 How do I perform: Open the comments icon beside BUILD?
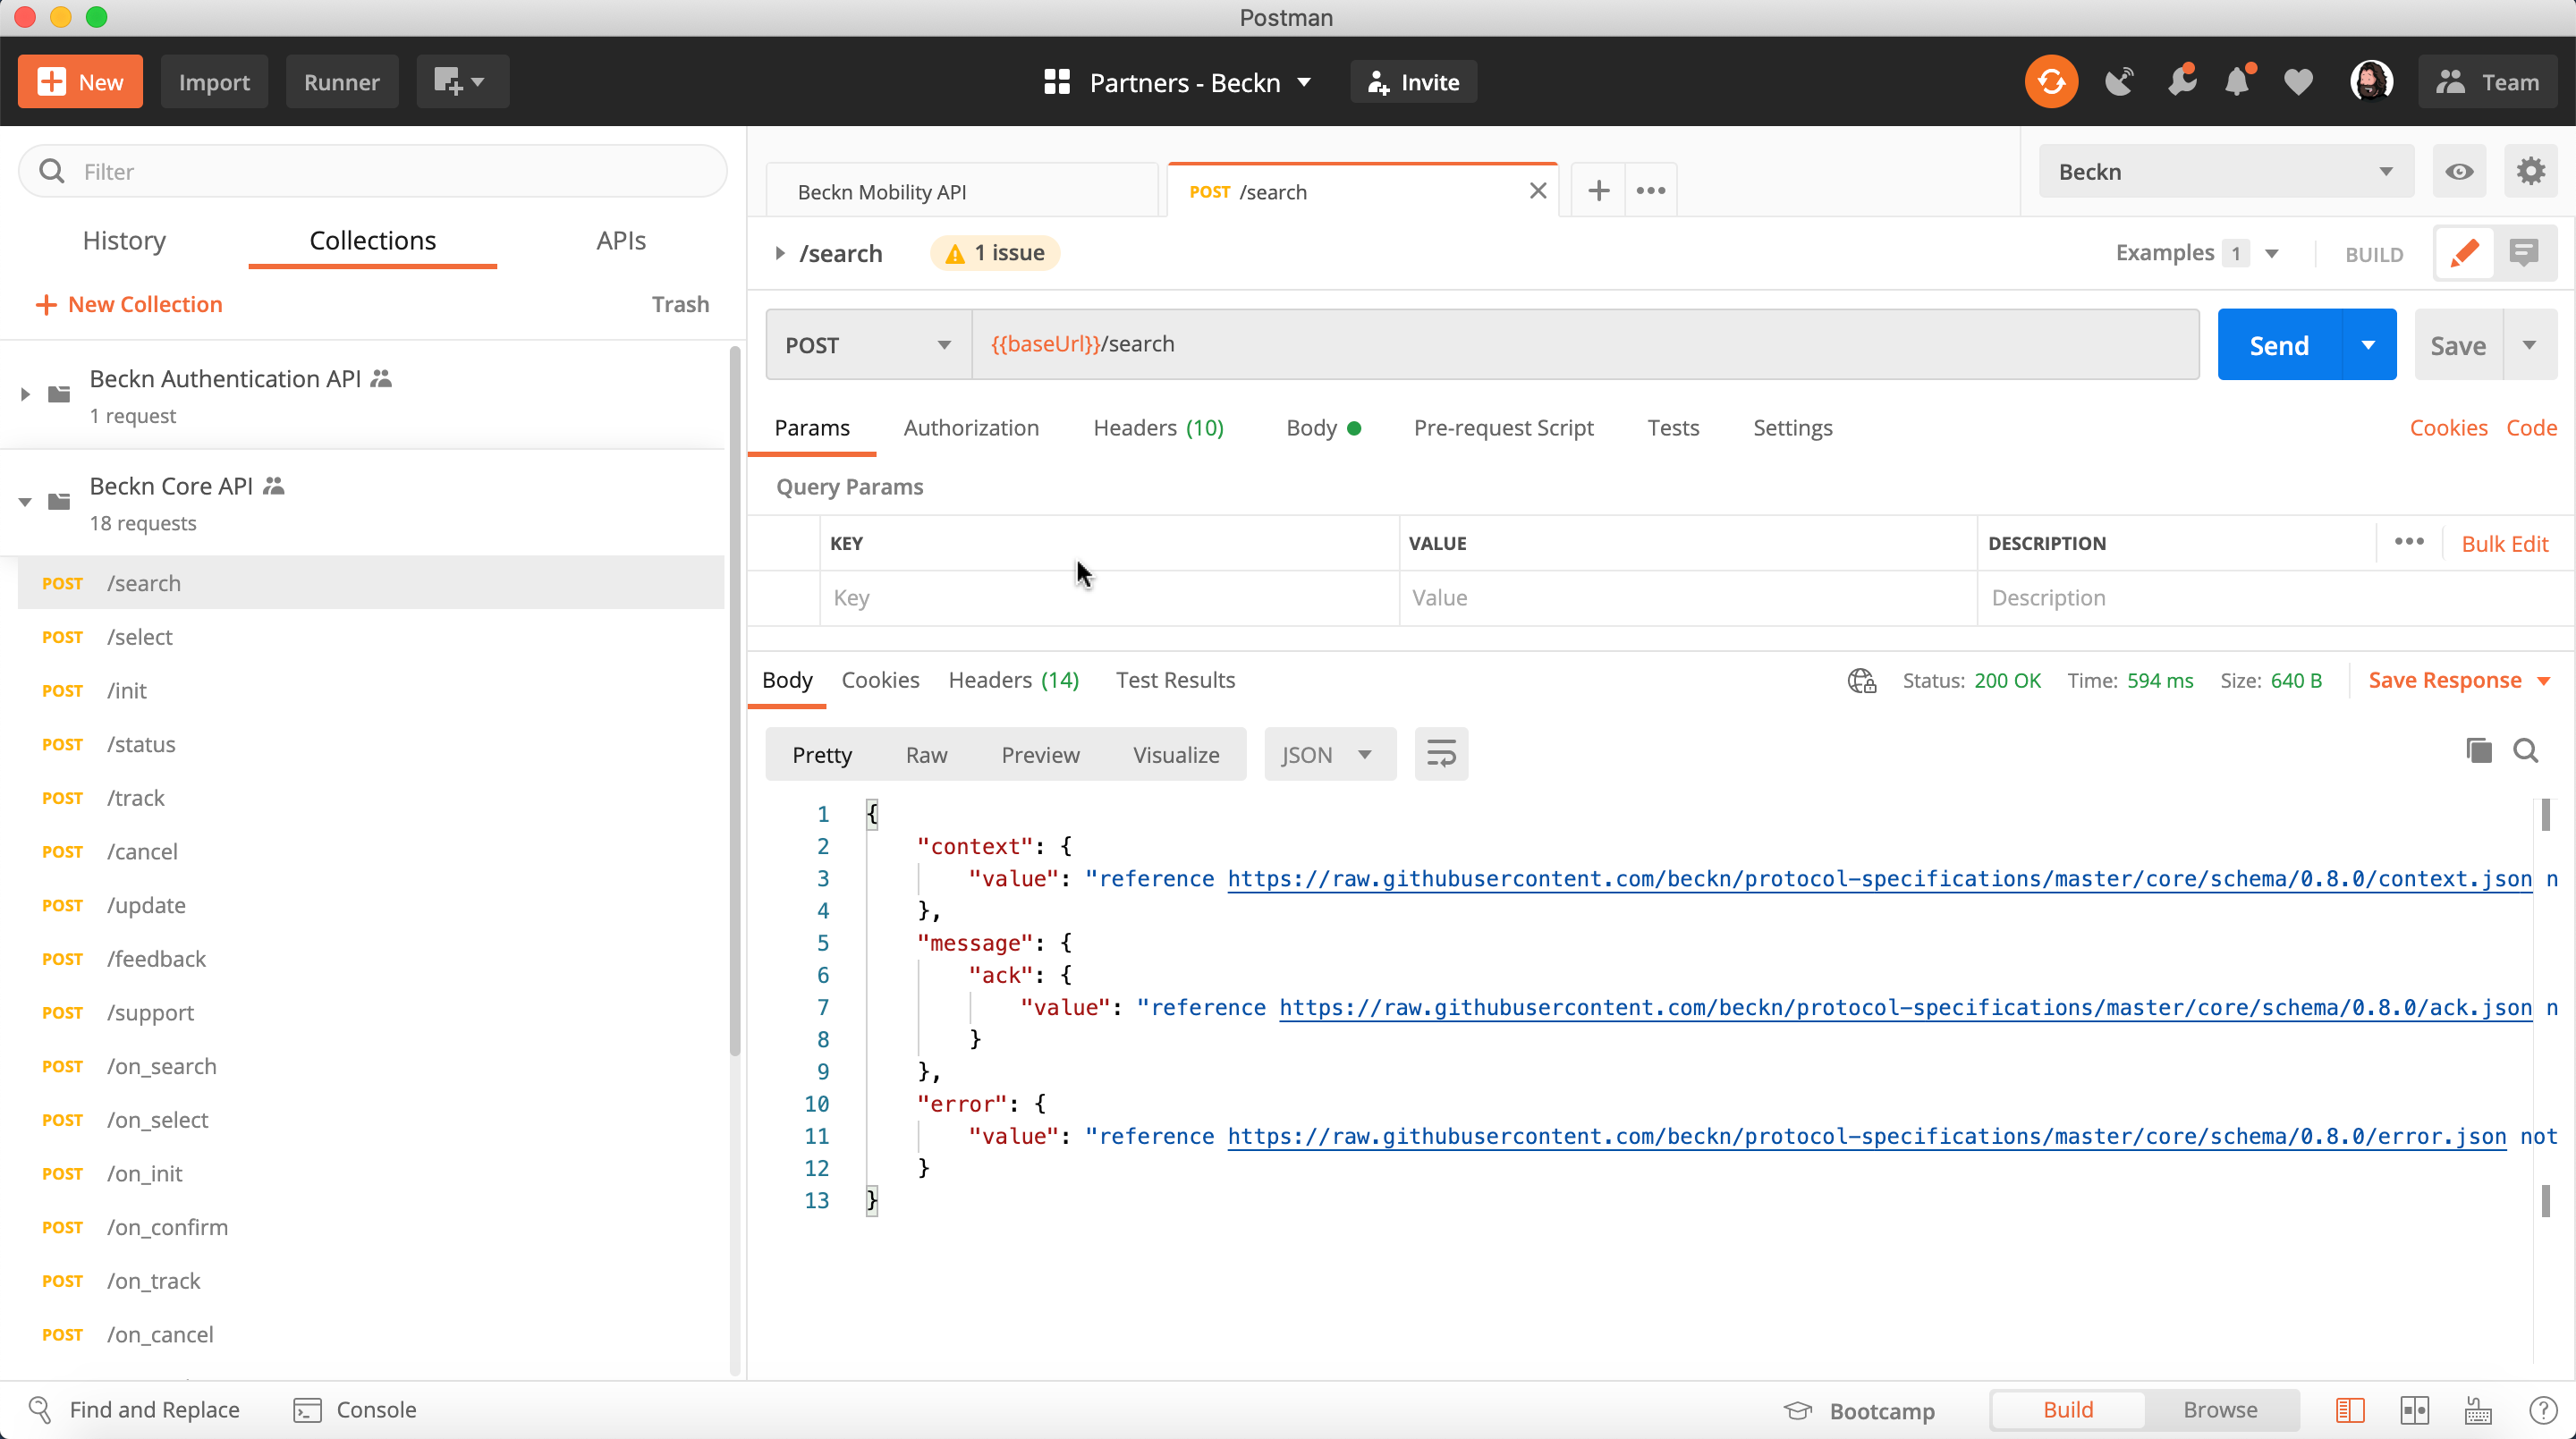[2524, 253]
